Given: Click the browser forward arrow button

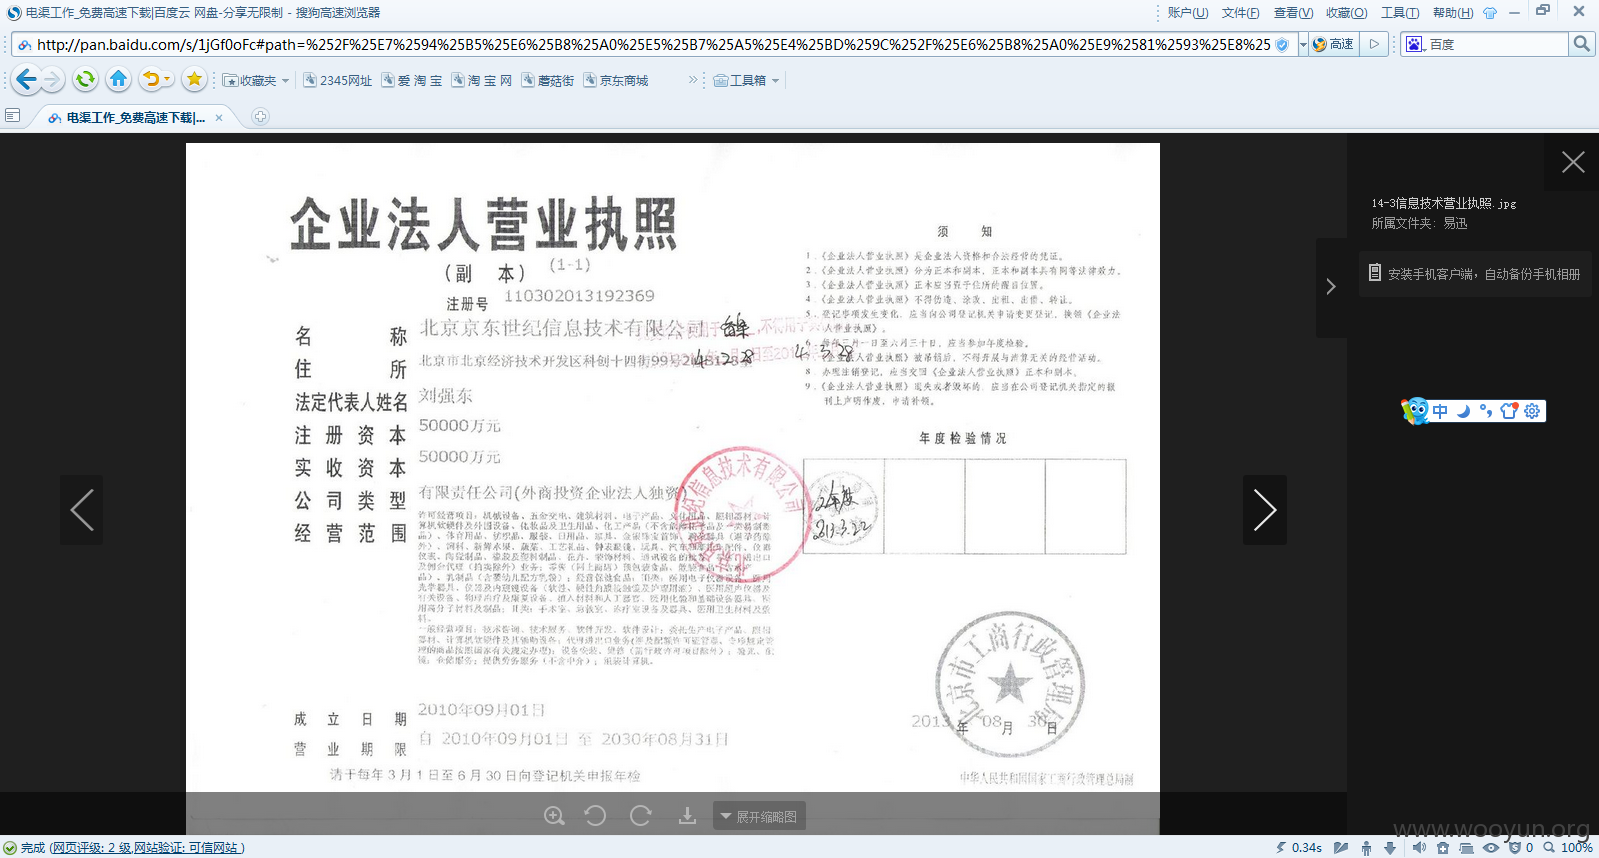Looking at the screenshot, I should coord(53,79).
